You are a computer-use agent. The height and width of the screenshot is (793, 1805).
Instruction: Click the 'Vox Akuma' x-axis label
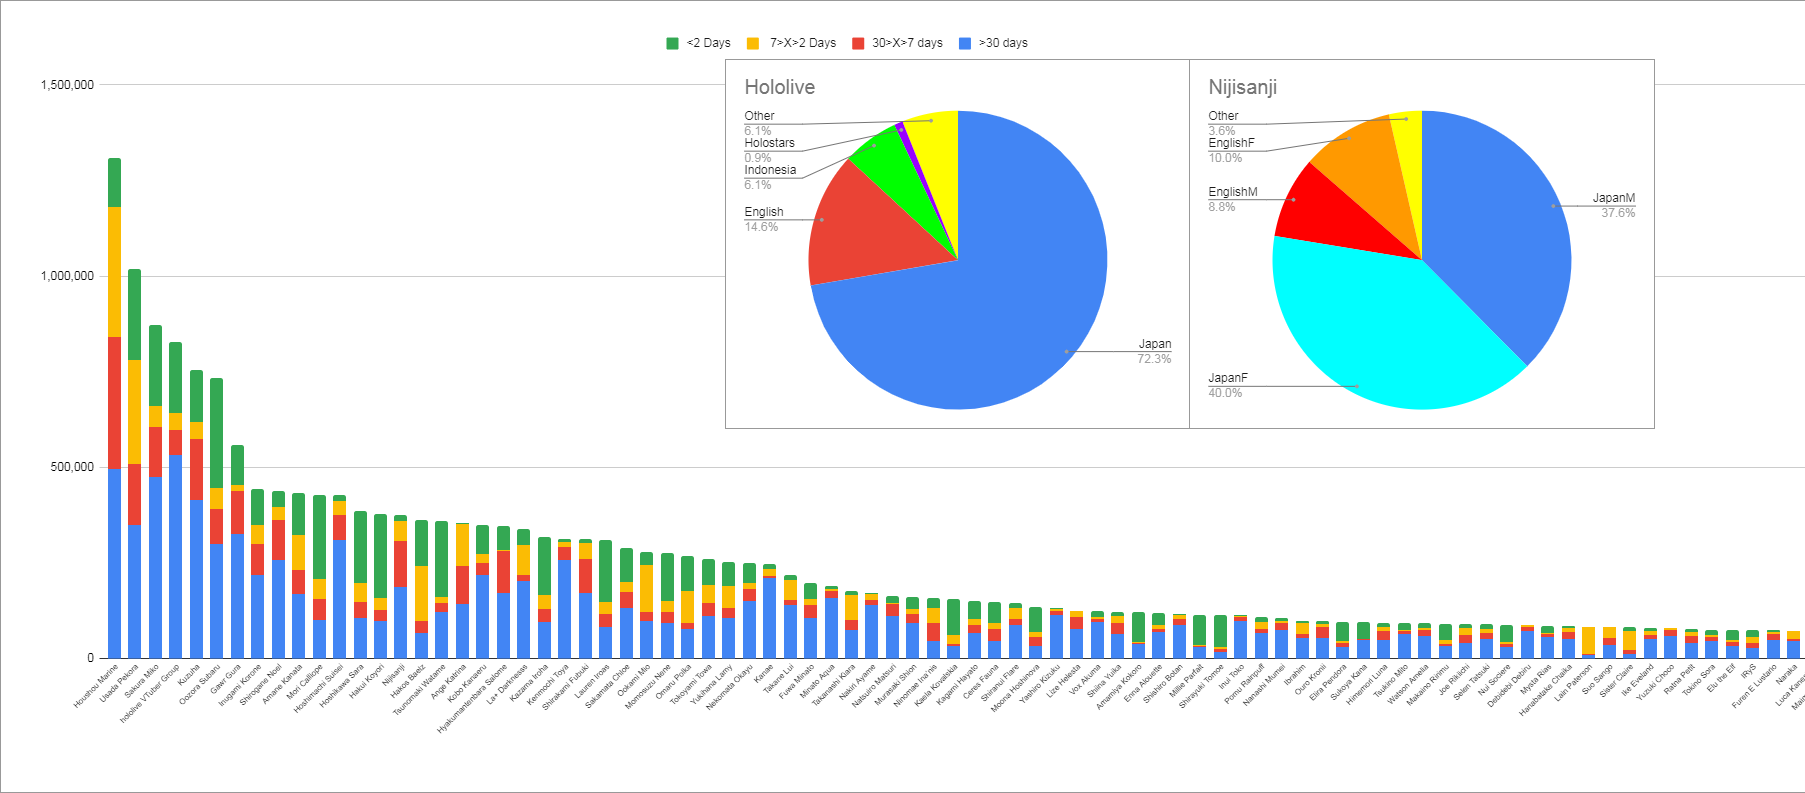tap(1085, 679)
